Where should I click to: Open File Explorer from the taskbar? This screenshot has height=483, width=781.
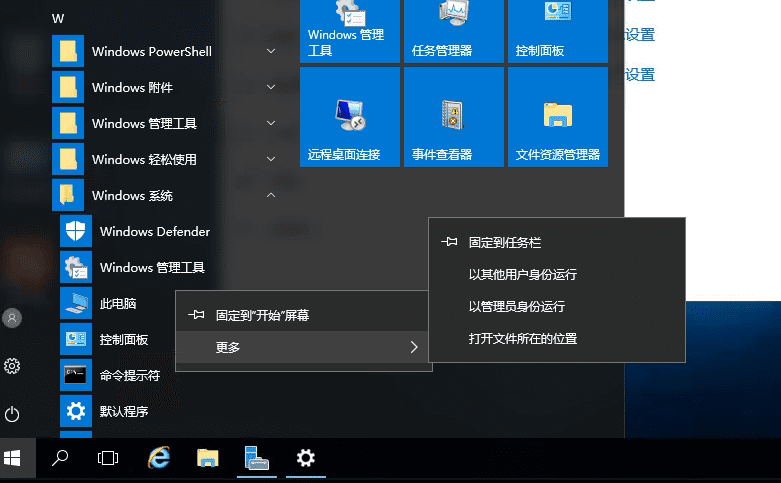(207, 458)
